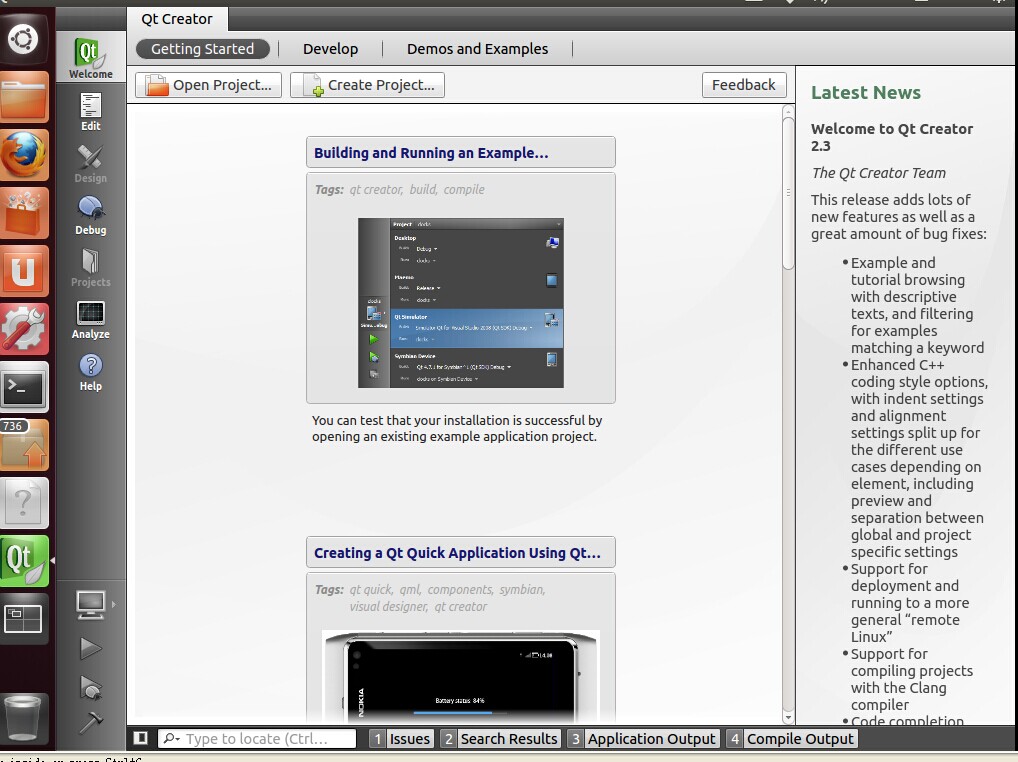Click the 'qt creator' tag in first tutorial
Image resolution: width=1018 pixels, height=762 pixels.
[376, 190]
